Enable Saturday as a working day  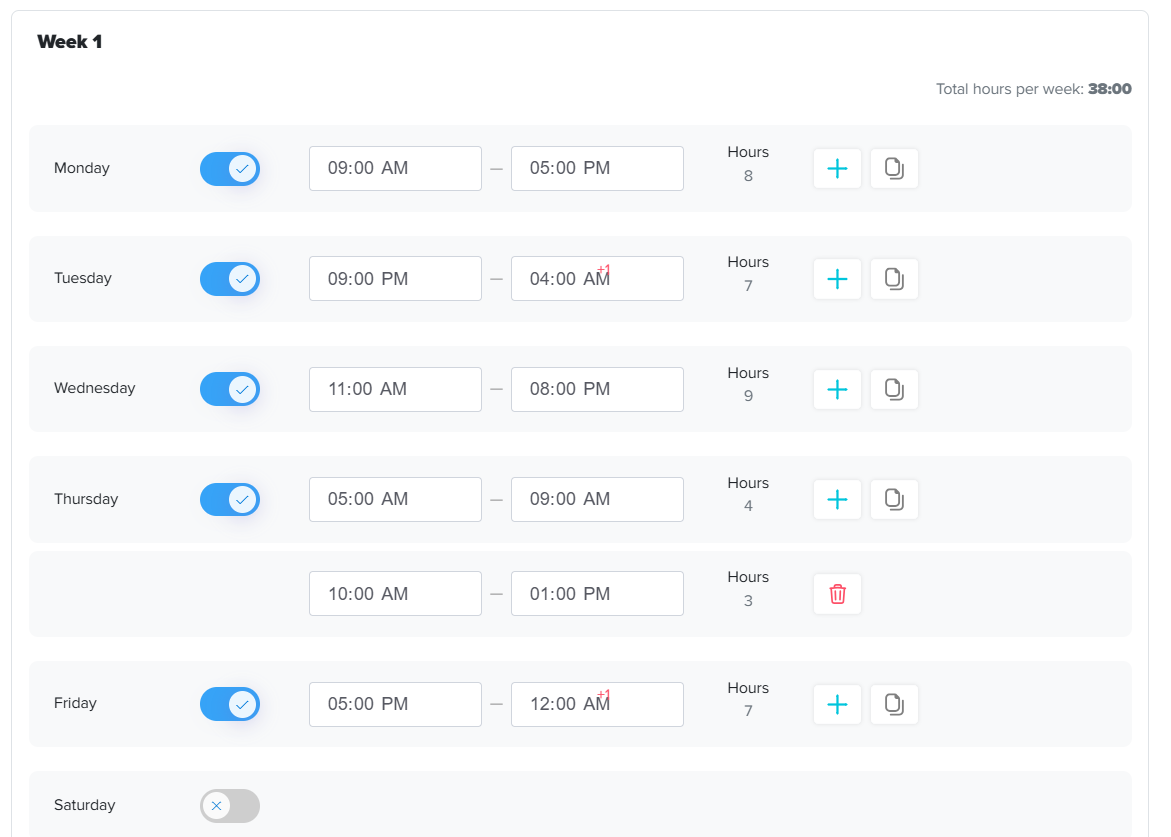point(230,806)
